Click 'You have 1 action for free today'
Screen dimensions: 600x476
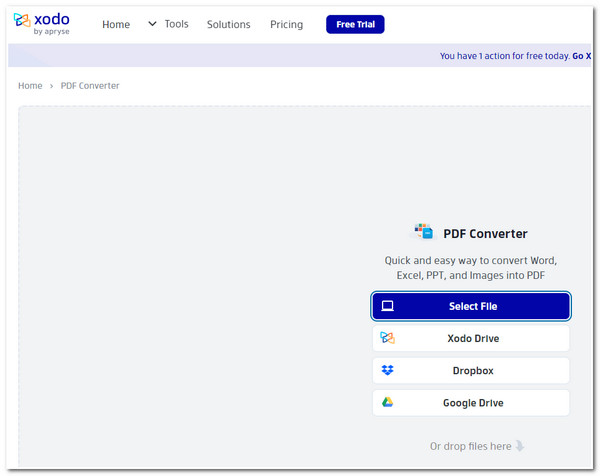(505, 56)
